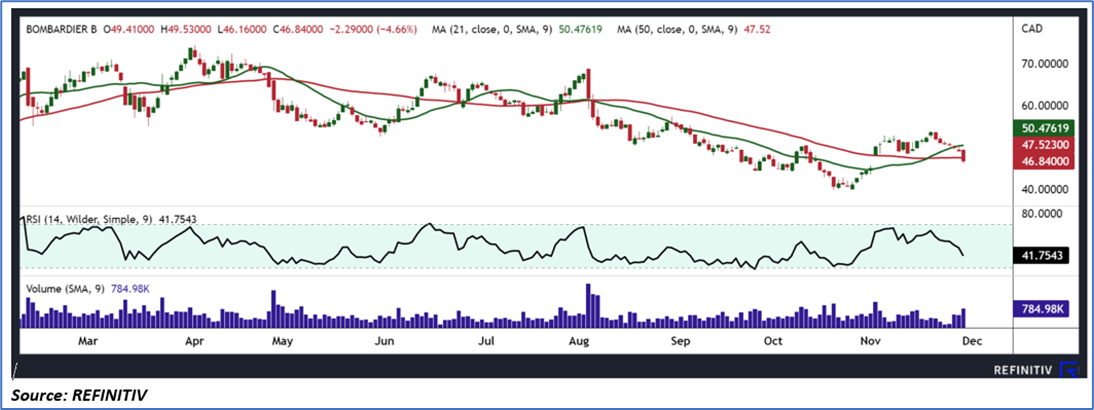The width and height of the screenshot is (1094, 410).
Task: Click the red 46.84000 last price tag
Action: tap(1044, 161)
